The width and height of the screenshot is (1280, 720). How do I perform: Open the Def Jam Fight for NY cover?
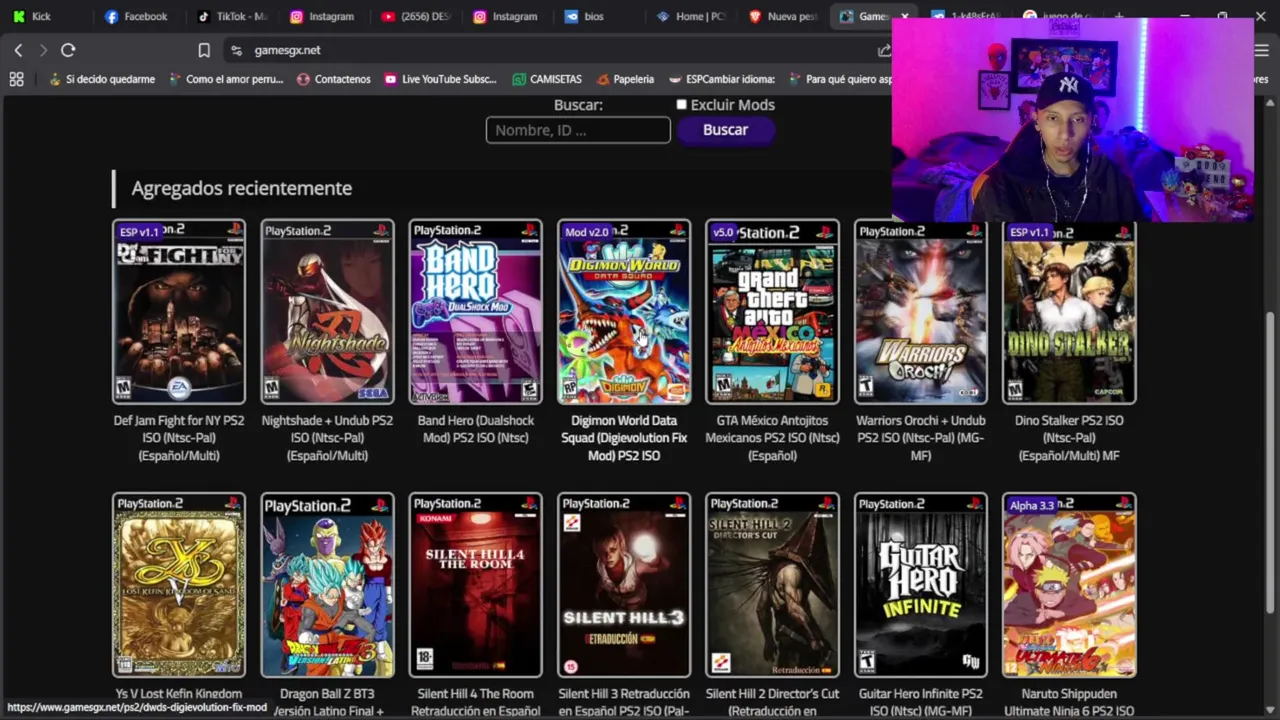pyautogui.click(x=179, y=312)
